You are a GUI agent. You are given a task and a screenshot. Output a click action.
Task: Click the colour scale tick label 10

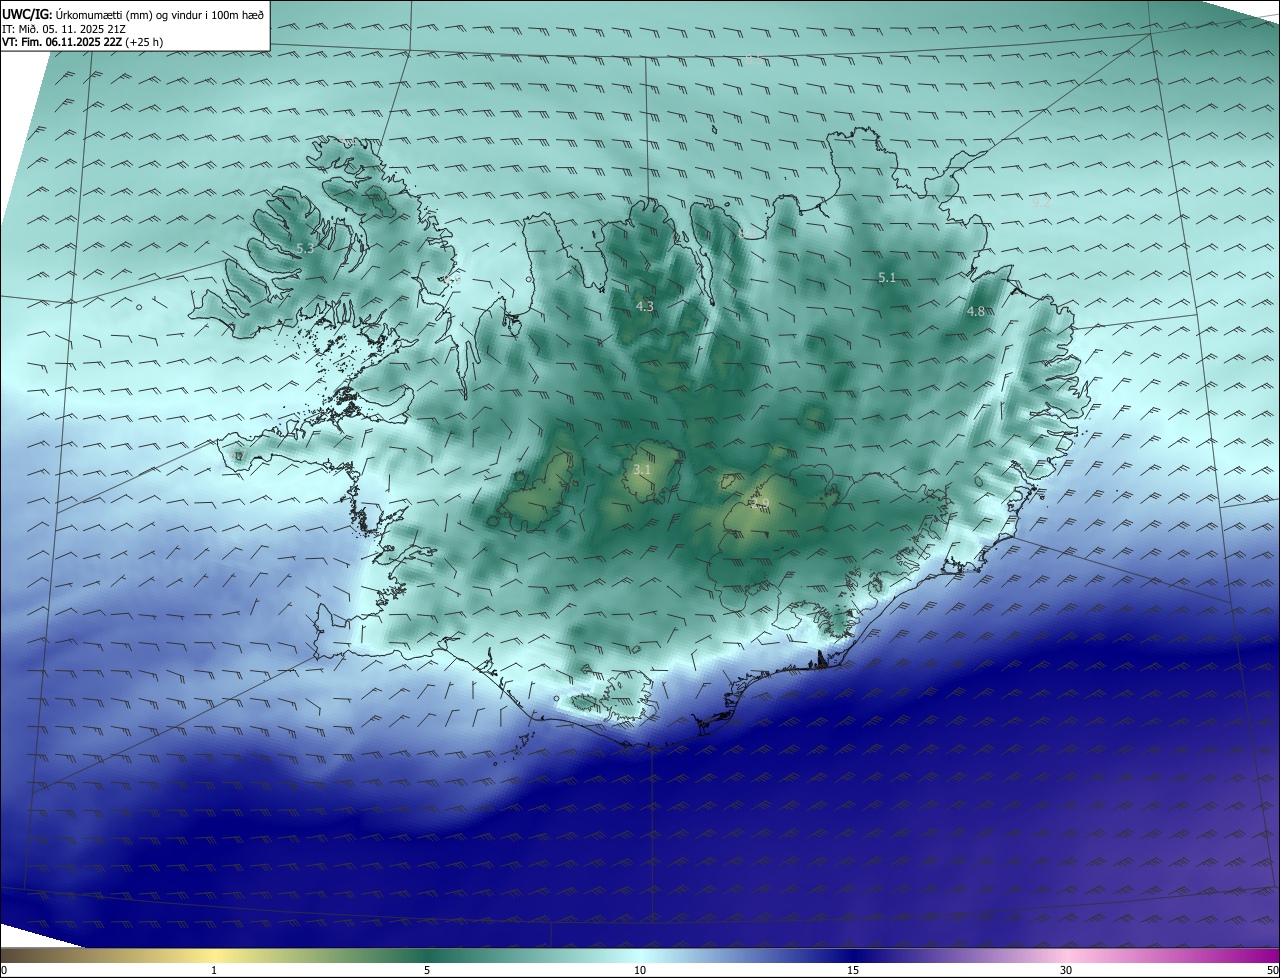point(640,970)
